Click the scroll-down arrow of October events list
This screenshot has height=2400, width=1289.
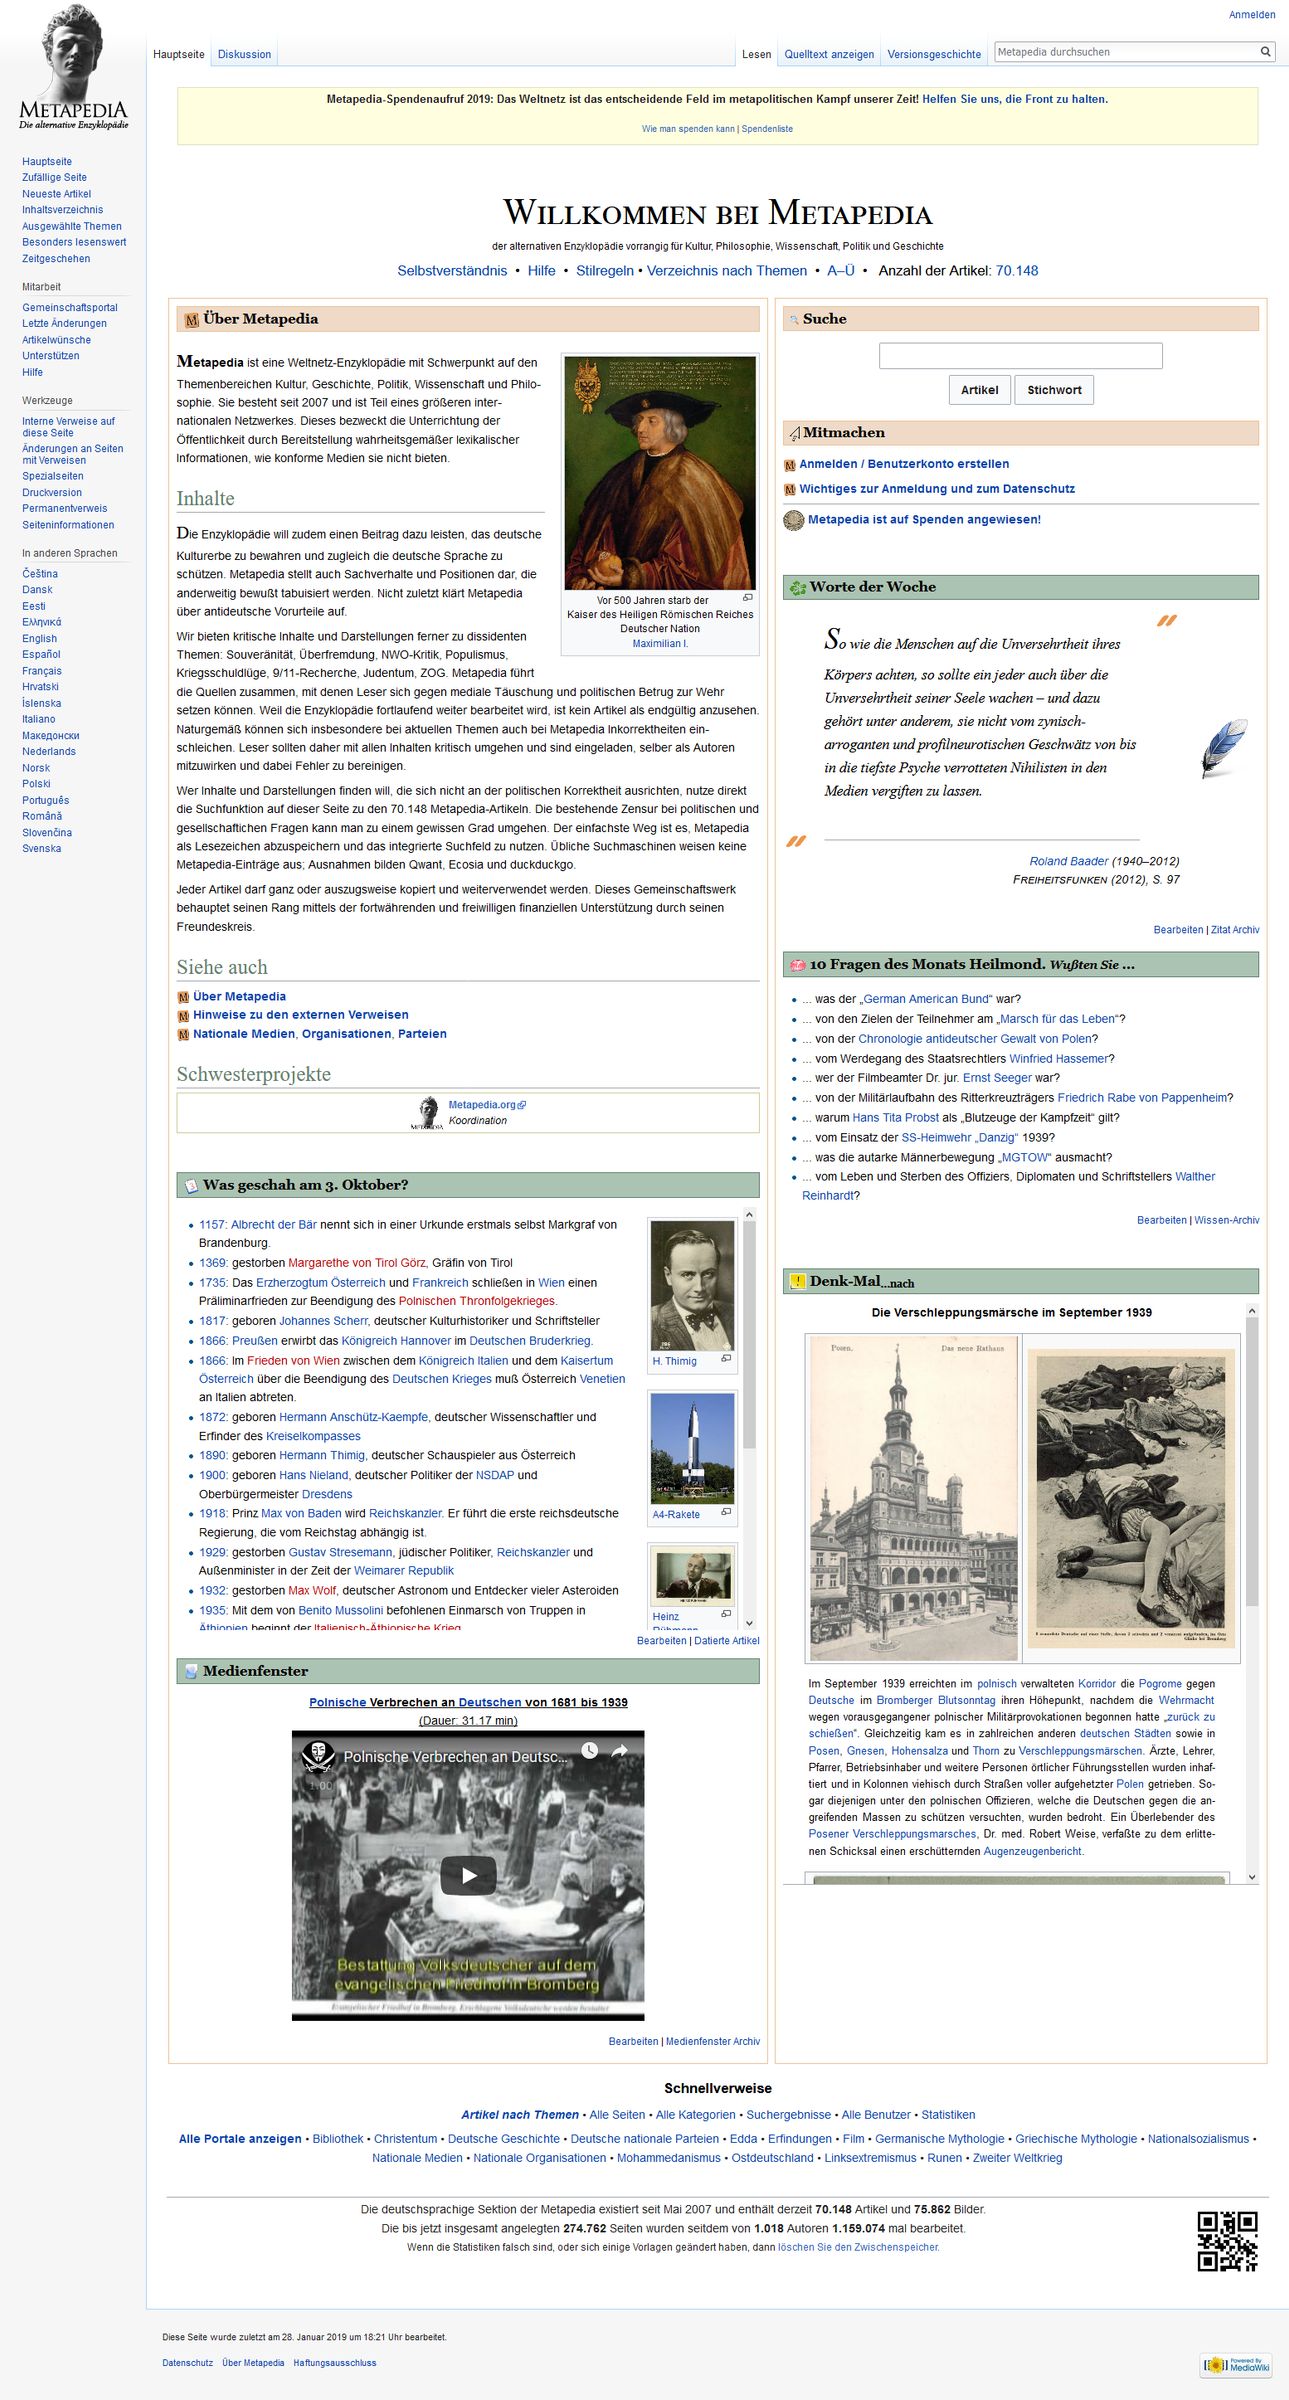[749, 1624]
